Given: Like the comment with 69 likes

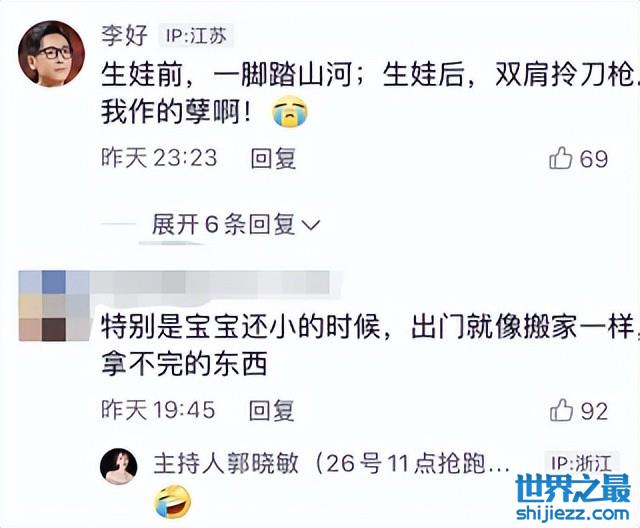Looking at the screenshot, I should pos(560,158).
